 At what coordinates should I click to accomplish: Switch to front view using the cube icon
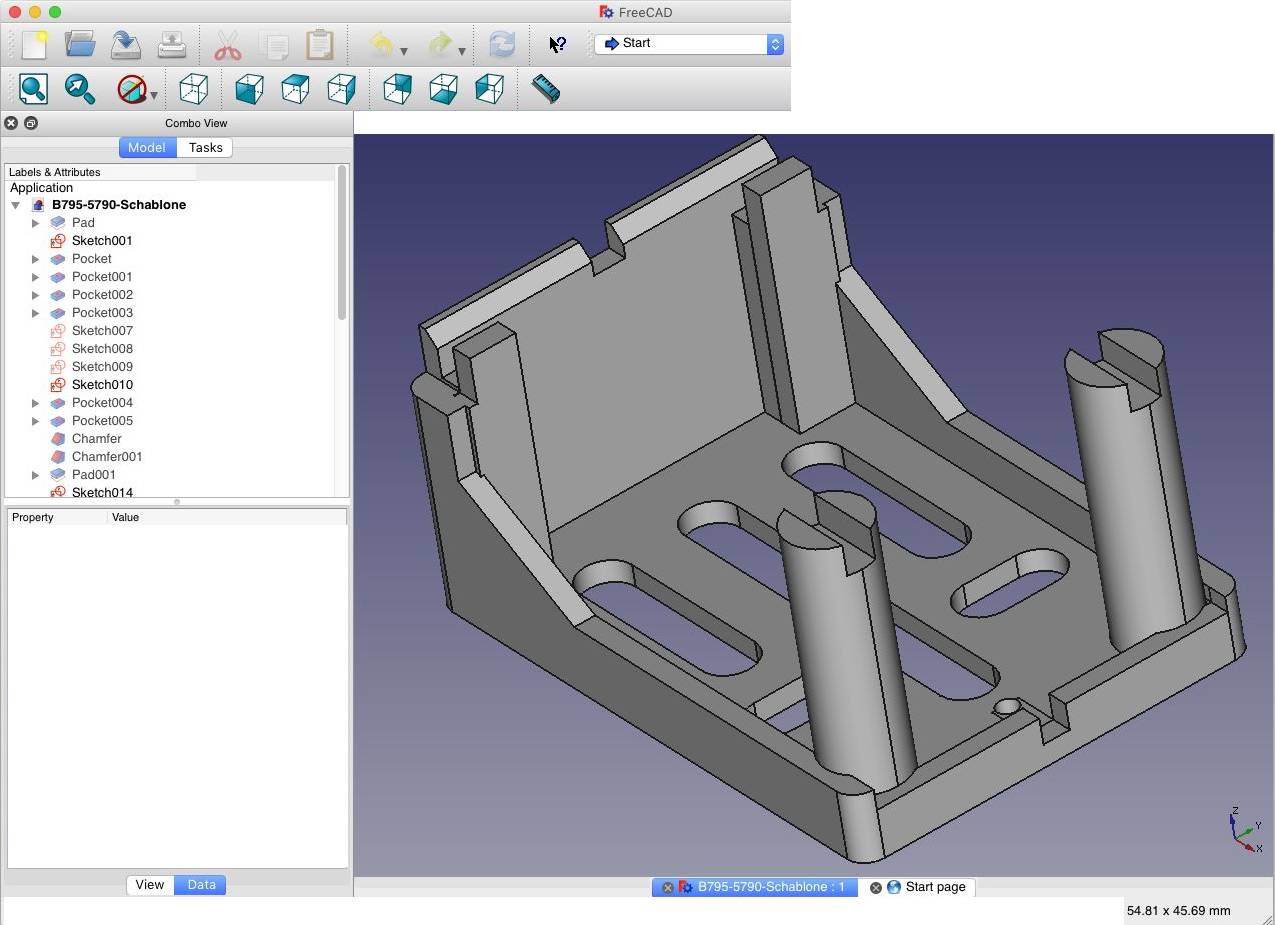pos(249,89)
